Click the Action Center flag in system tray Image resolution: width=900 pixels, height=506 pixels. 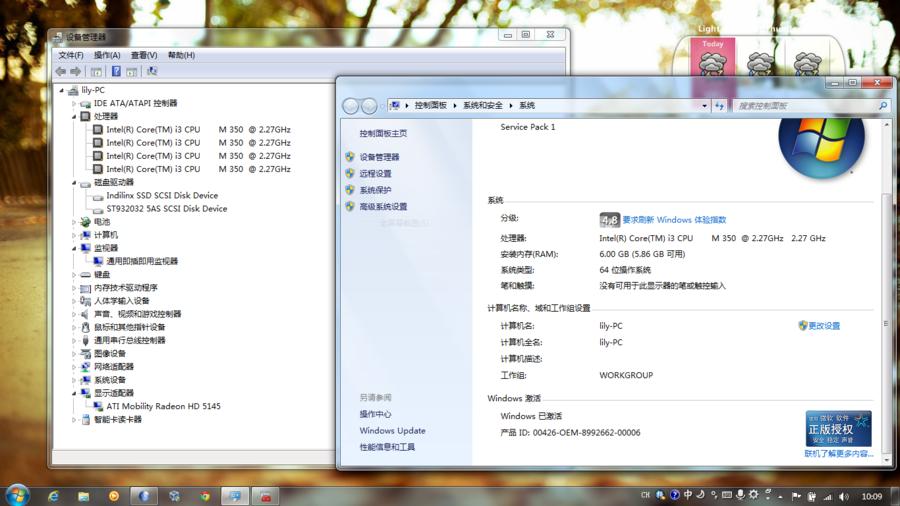(796, 496)
